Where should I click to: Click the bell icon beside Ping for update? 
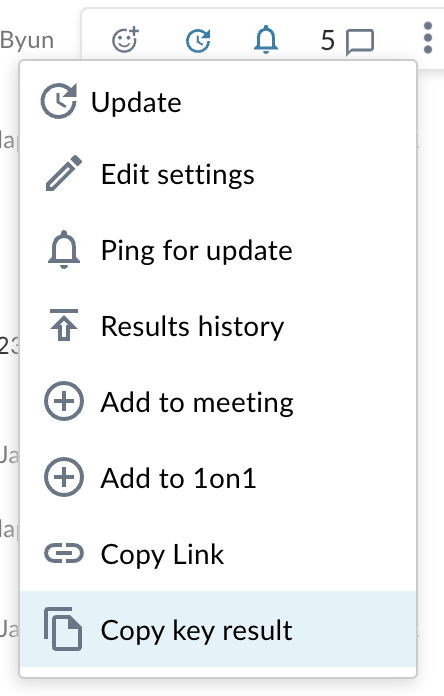64,249
